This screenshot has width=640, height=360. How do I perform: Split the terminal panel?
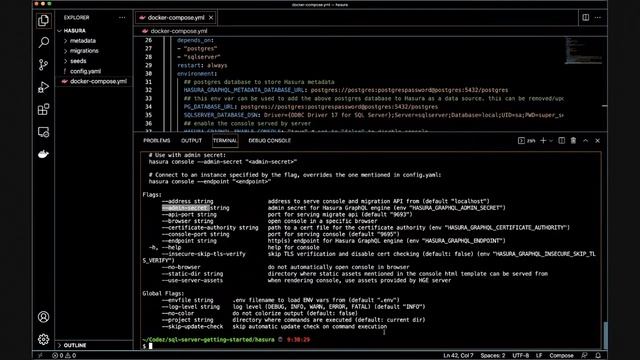pyautogui.click(x=562, y=140)
